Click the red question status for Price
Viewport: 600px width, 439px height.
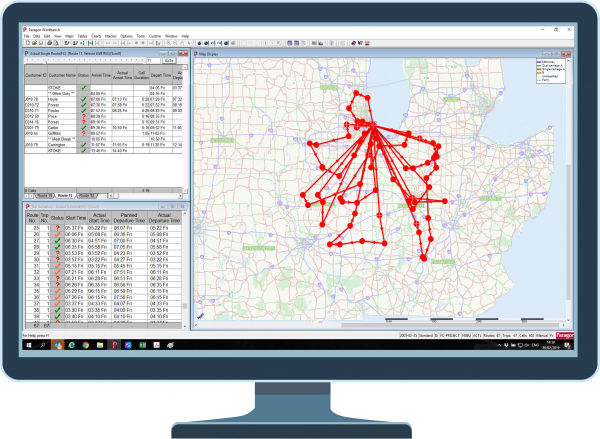click(83, 116)
